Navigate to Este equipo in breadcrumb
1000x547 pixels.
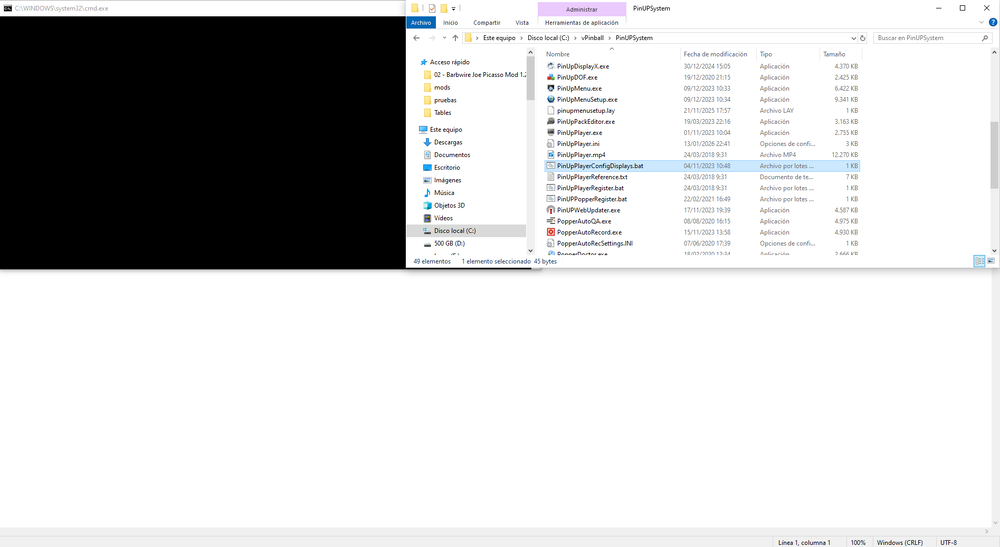click(x=499, y=38)
